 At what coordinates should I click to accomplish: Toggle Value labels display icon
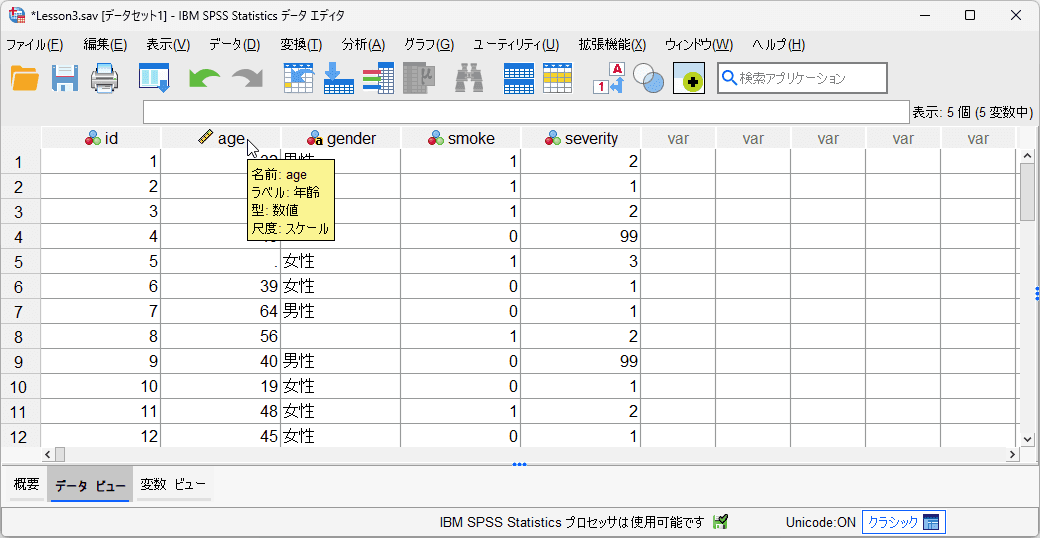[609, 78]
